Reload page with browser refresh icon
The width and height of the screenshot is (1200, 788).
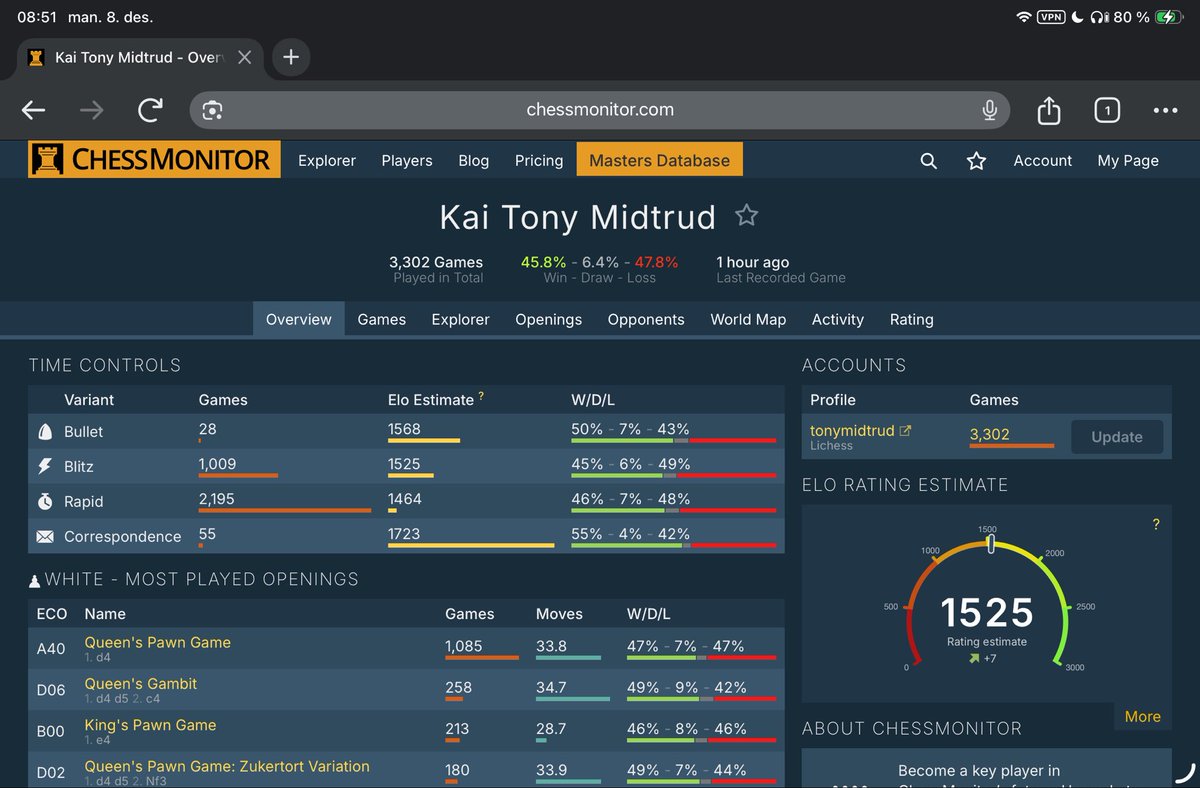(x=150, y=110)
